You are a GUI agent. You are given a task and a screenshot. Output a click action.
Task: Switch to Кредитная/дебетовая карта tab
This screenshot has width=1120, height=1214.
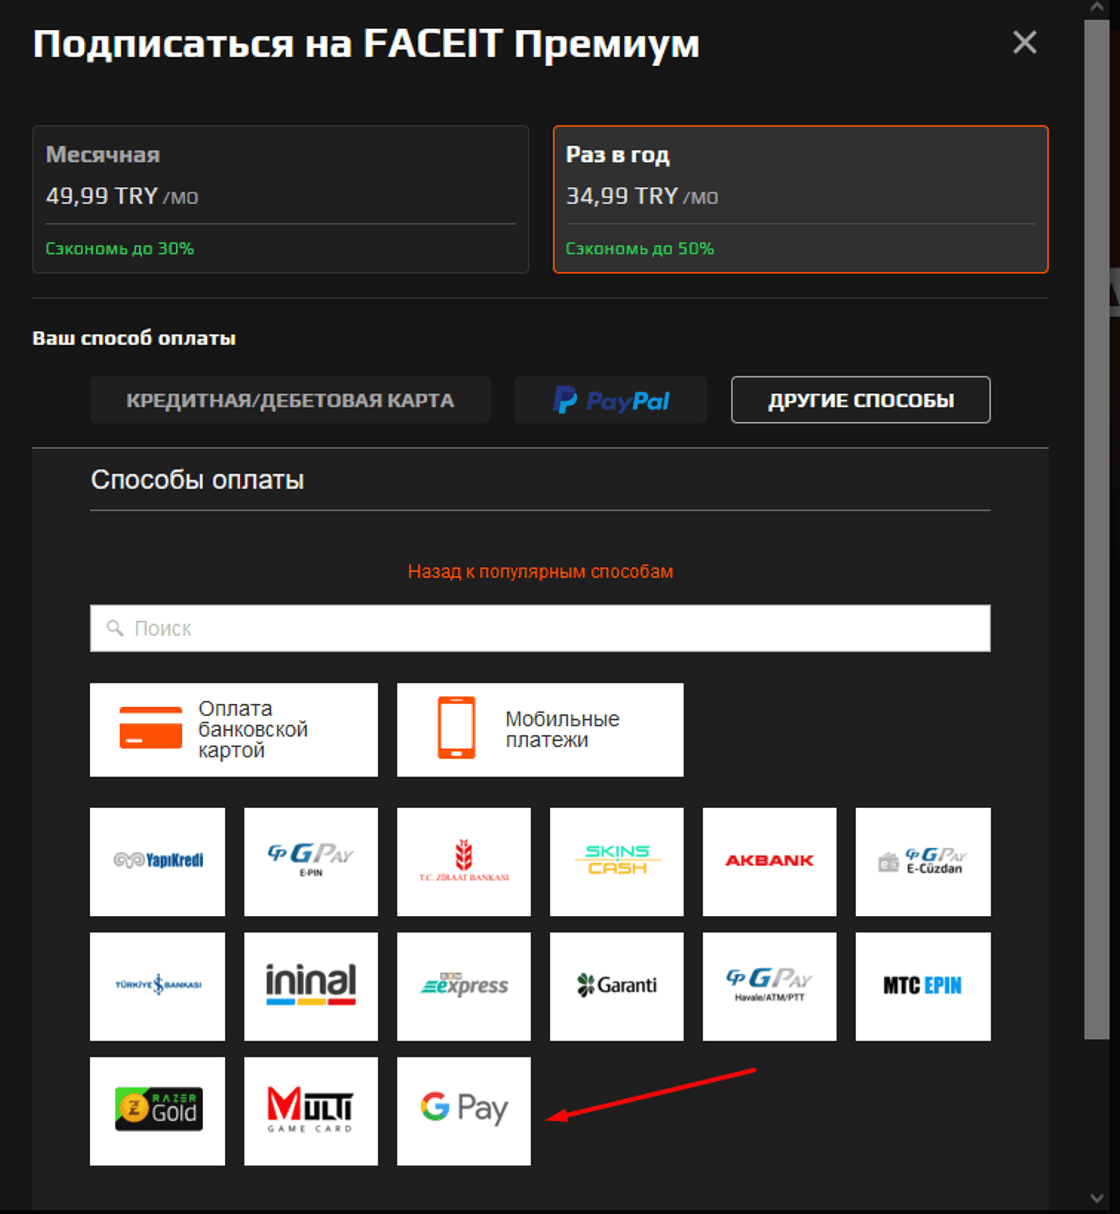[290, 400]
